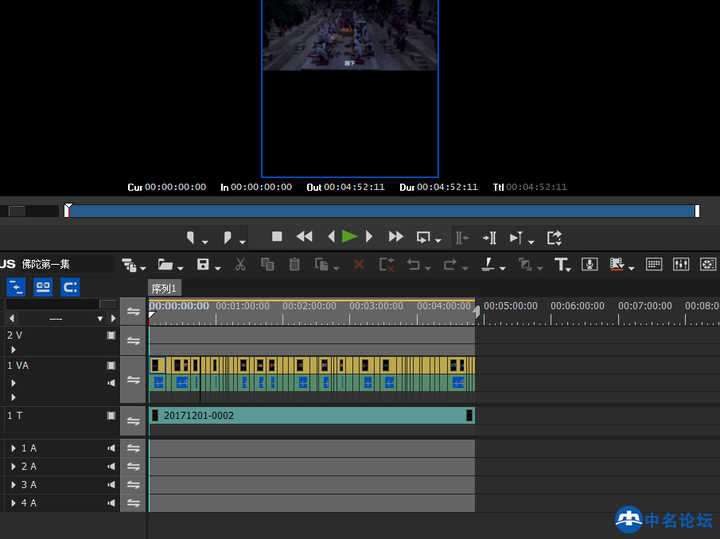This screenshot has height=539, width=720.
Task: Click the Open project folder icon
Action: coord(165,265)
